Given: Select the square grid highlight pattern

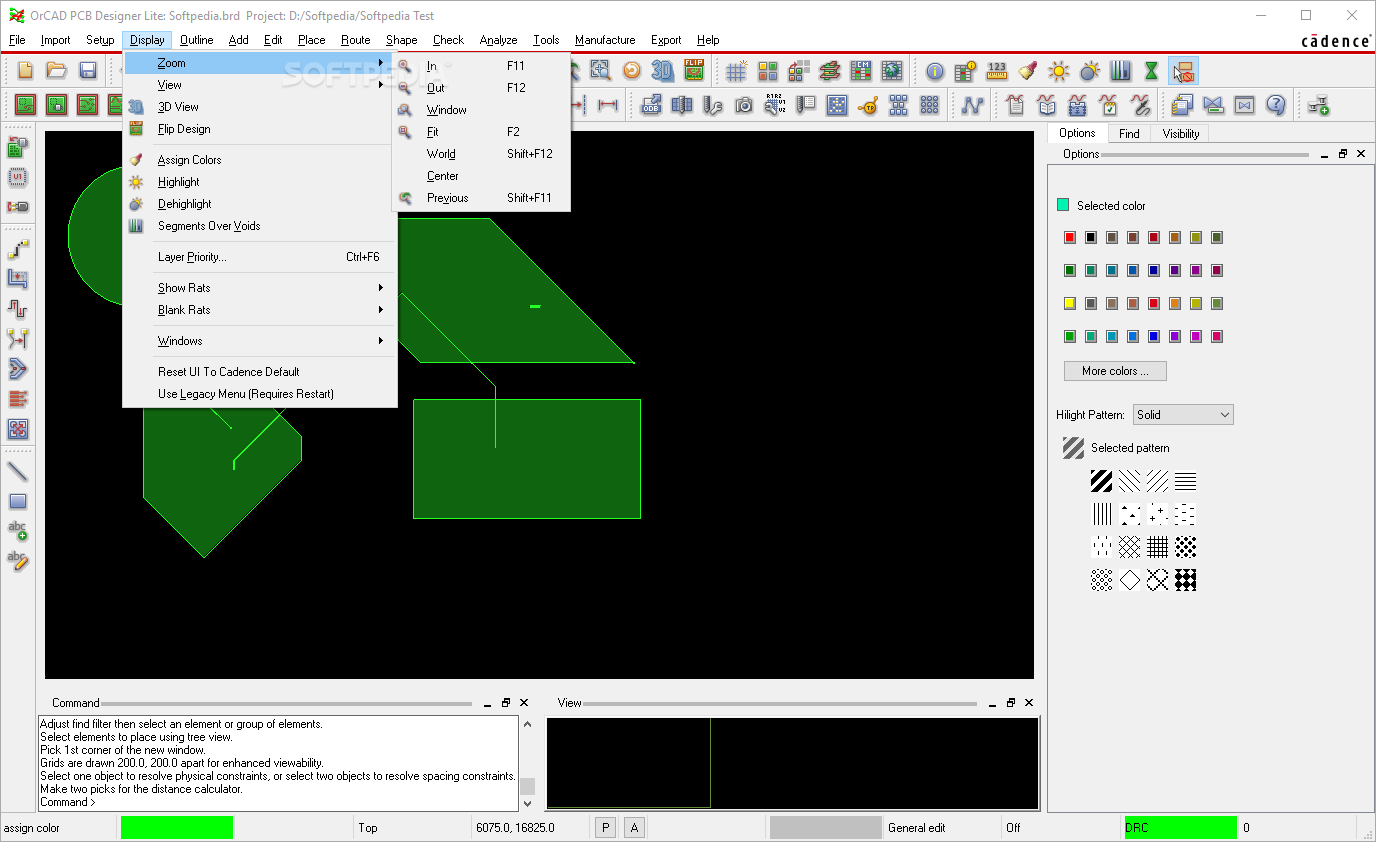Looking at the screenshot, I should tap(1157, 547).
